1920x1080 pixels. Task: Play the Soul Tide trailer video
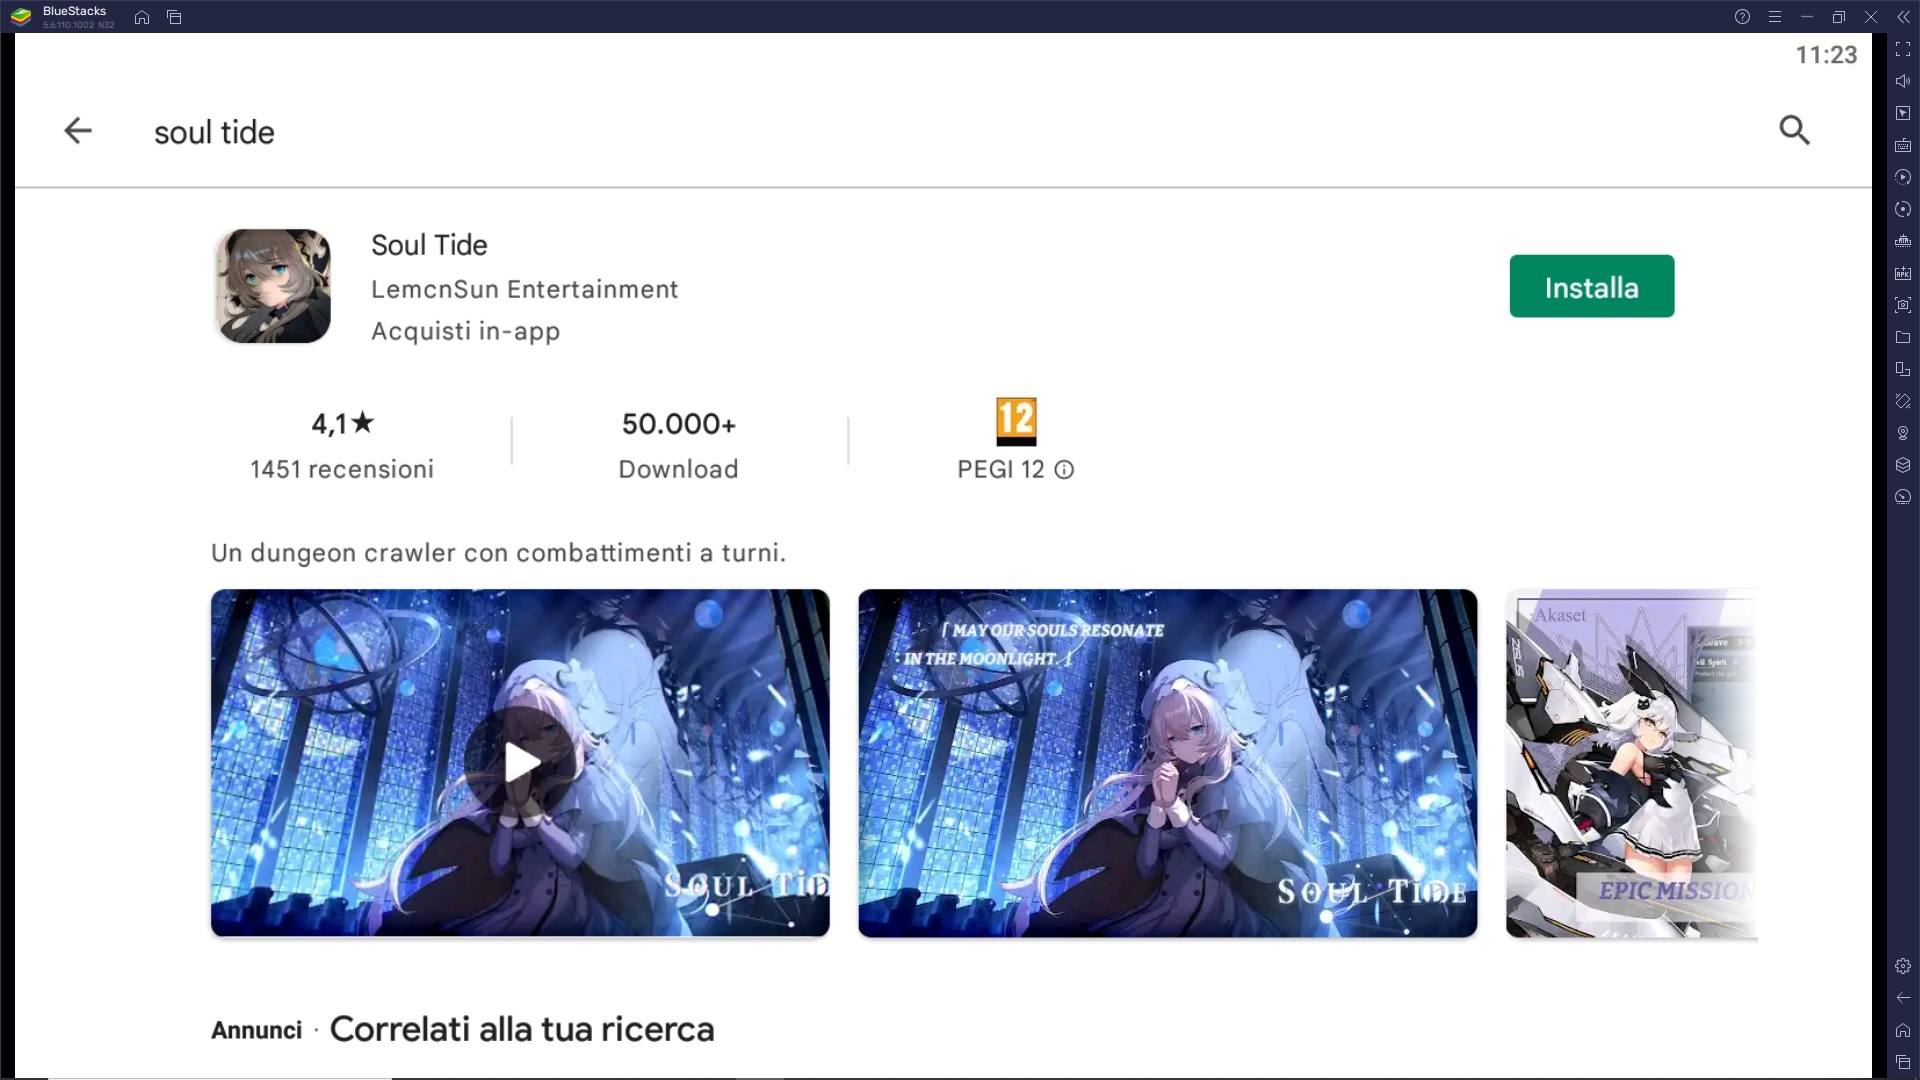(520, 763)
